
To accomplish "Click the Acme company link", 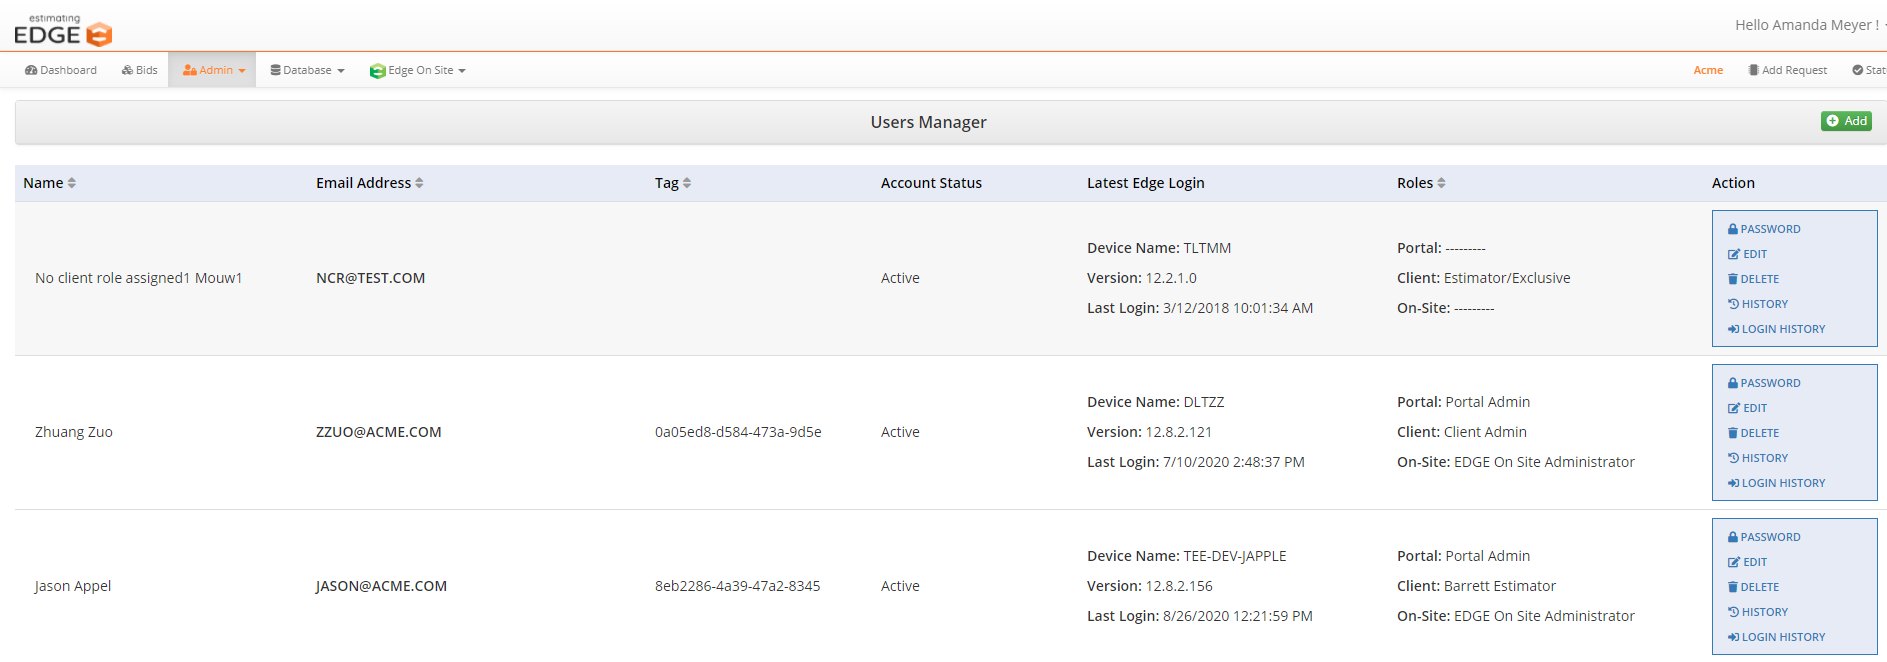I will pyautogui.click(x=1708, y=70).
